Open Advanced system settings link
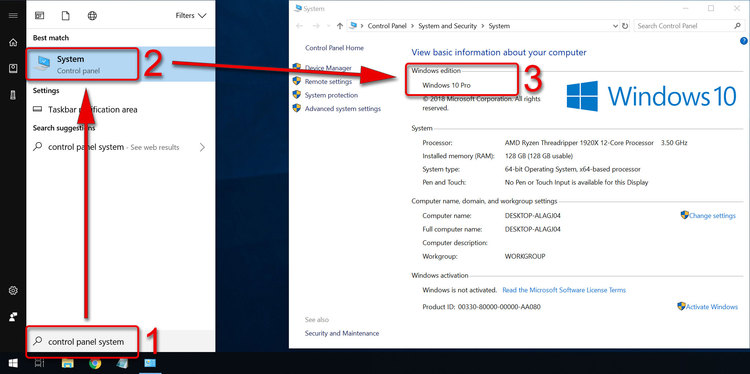Screen dimensions: 750x374 click(342, 109)
